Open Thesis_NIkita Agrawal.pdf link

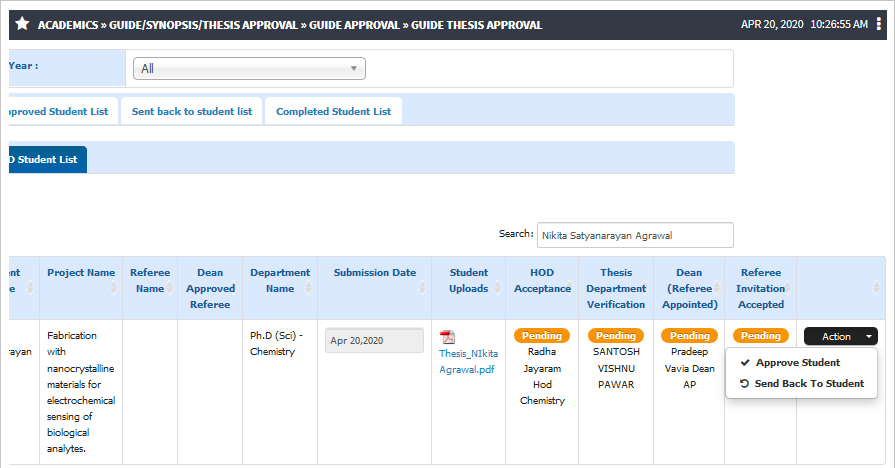(x=468, y=361)
